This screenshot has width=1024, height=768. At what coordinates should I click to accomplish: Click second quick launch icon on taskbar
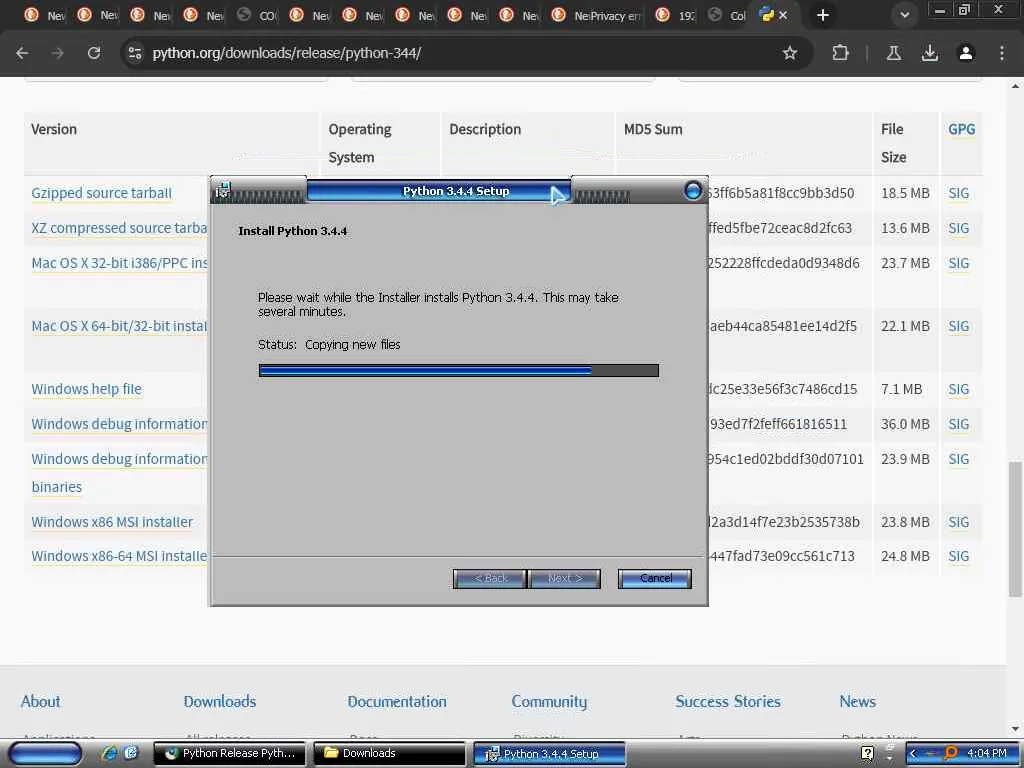coord(131,753)
